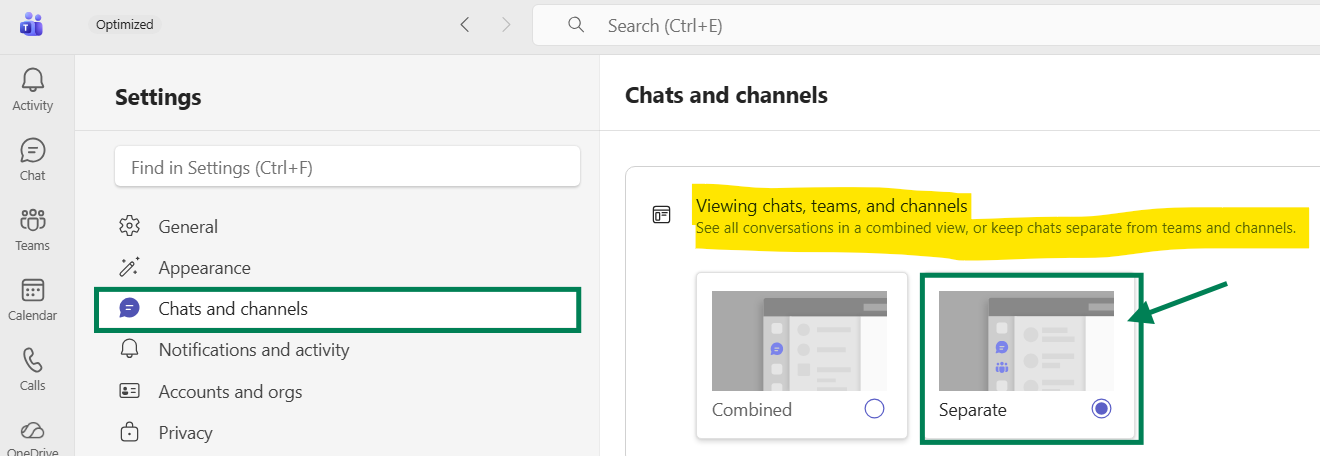Select the Separate radio button
The height and width of the screenshot is (456, 1320).
[1101, 409]
